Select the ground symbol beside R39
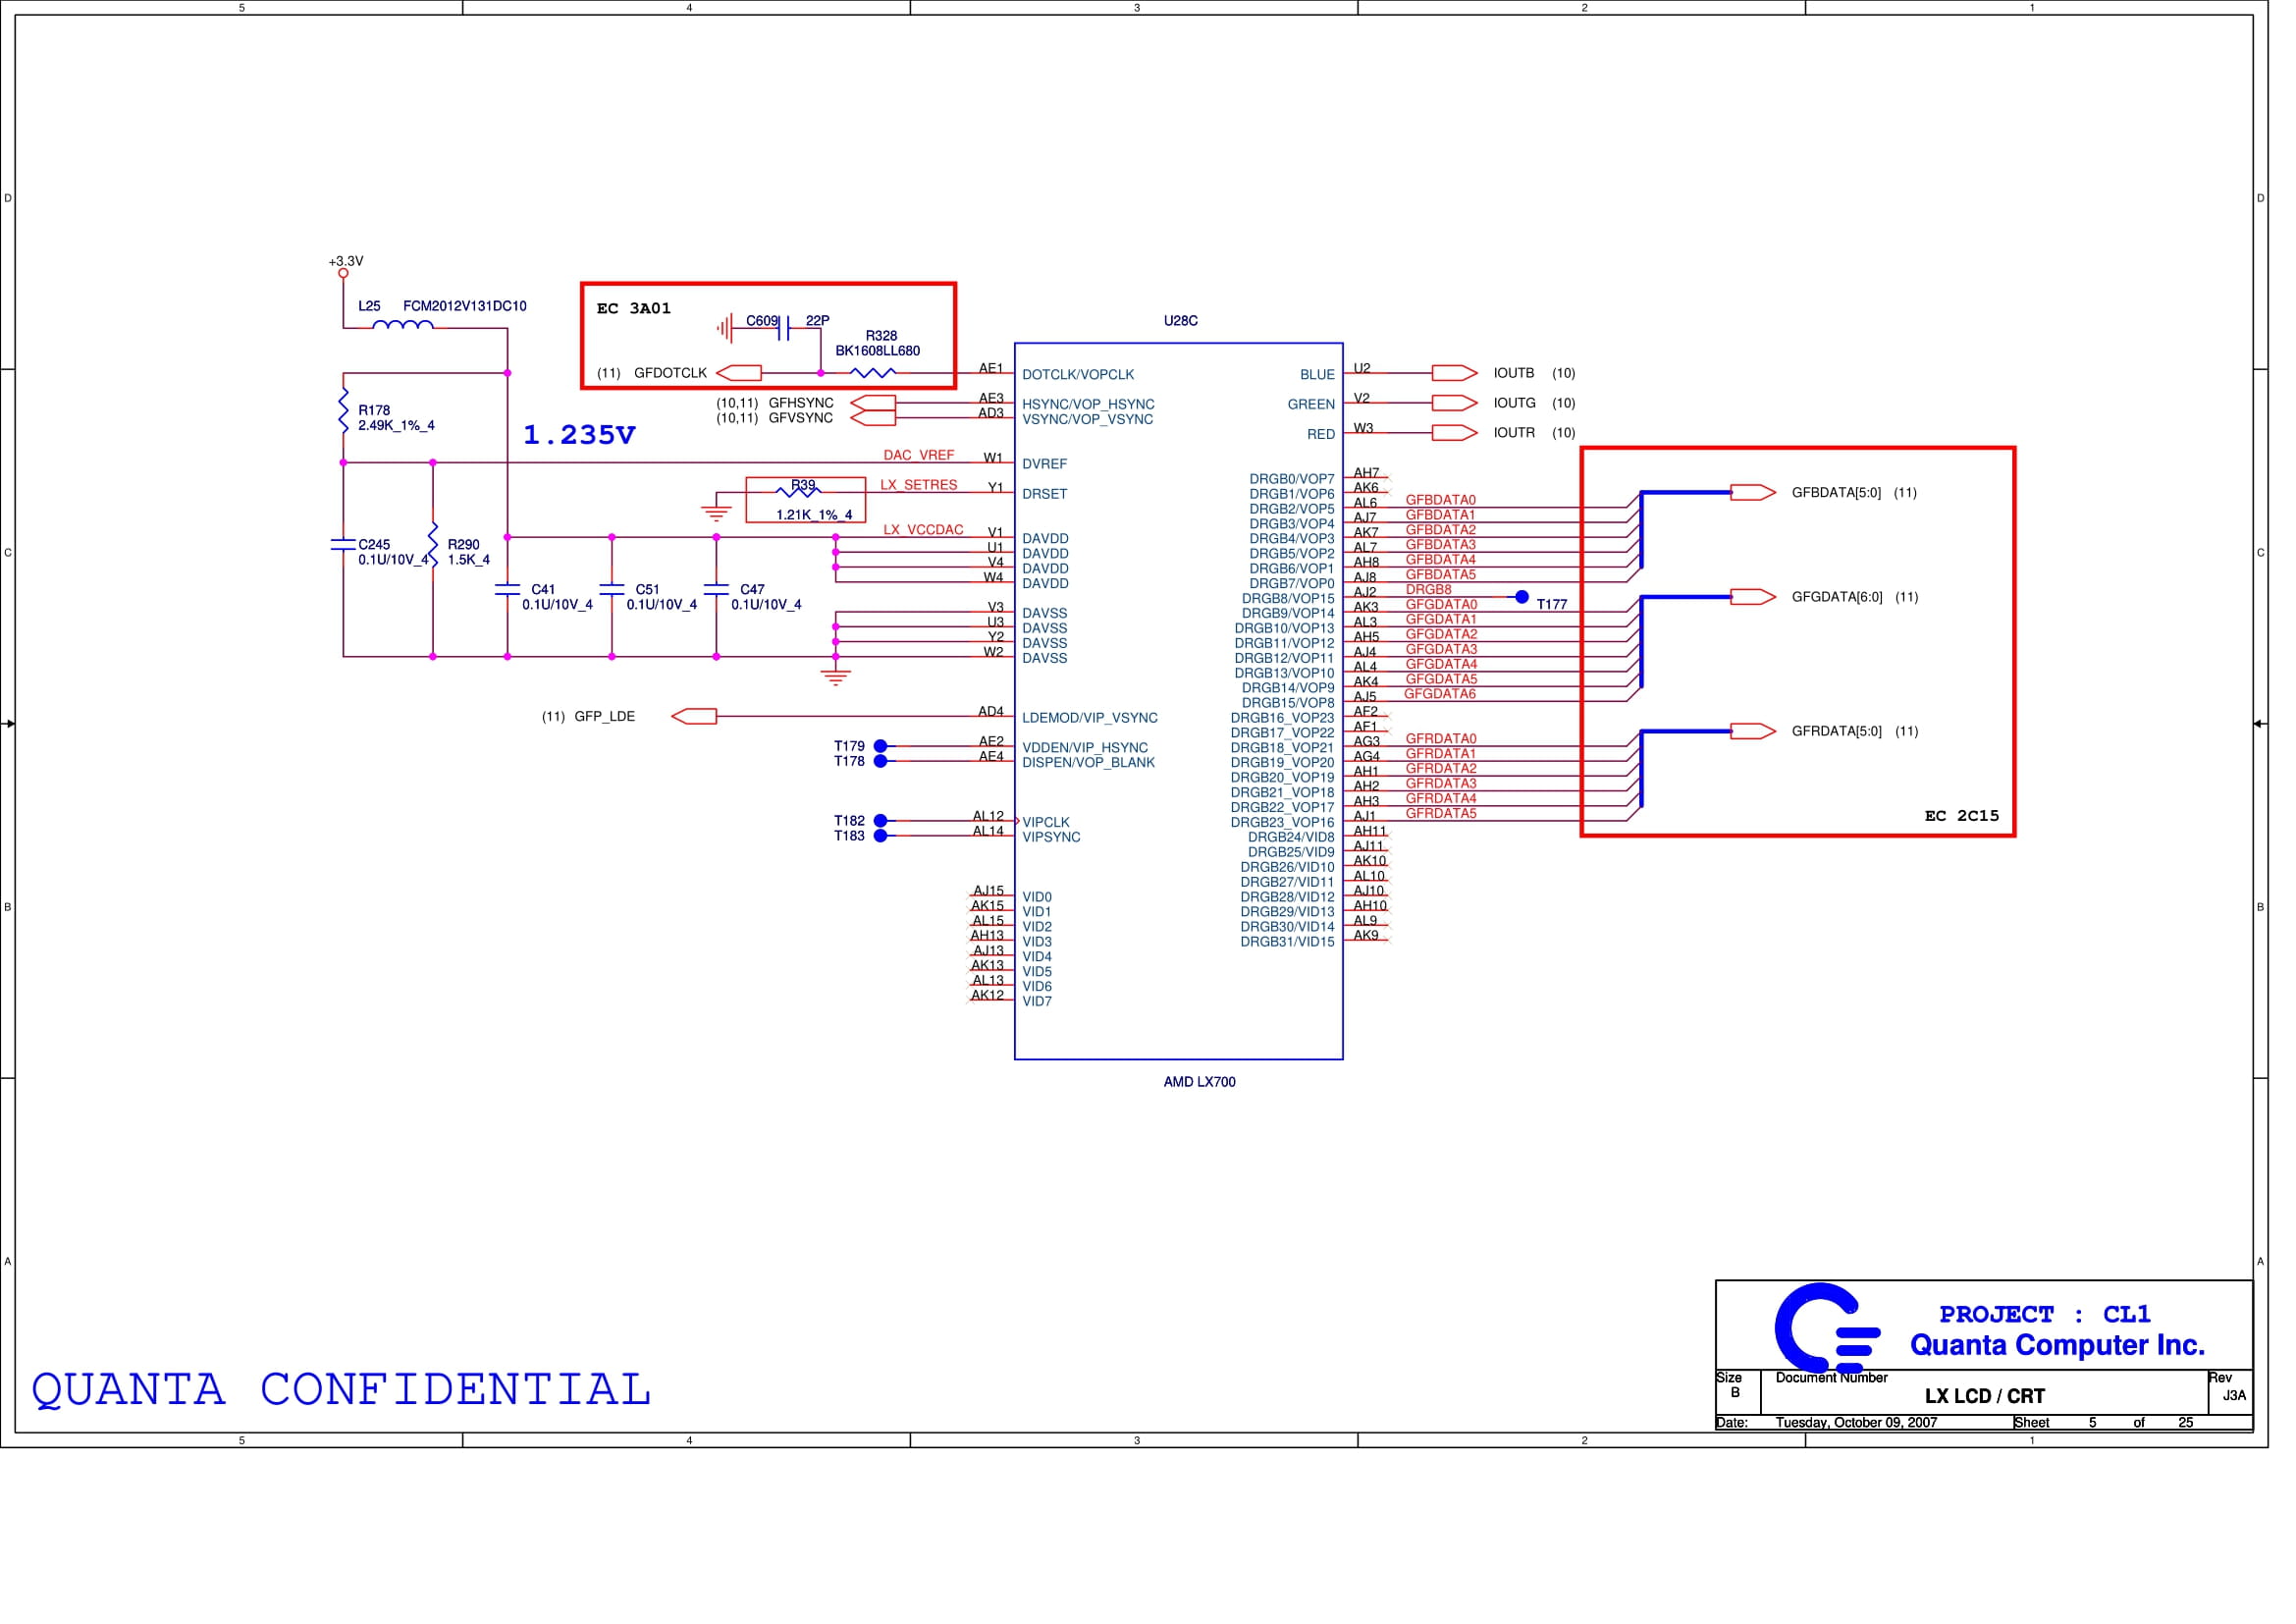2296x1624 pixels. (x=716, y=514)
